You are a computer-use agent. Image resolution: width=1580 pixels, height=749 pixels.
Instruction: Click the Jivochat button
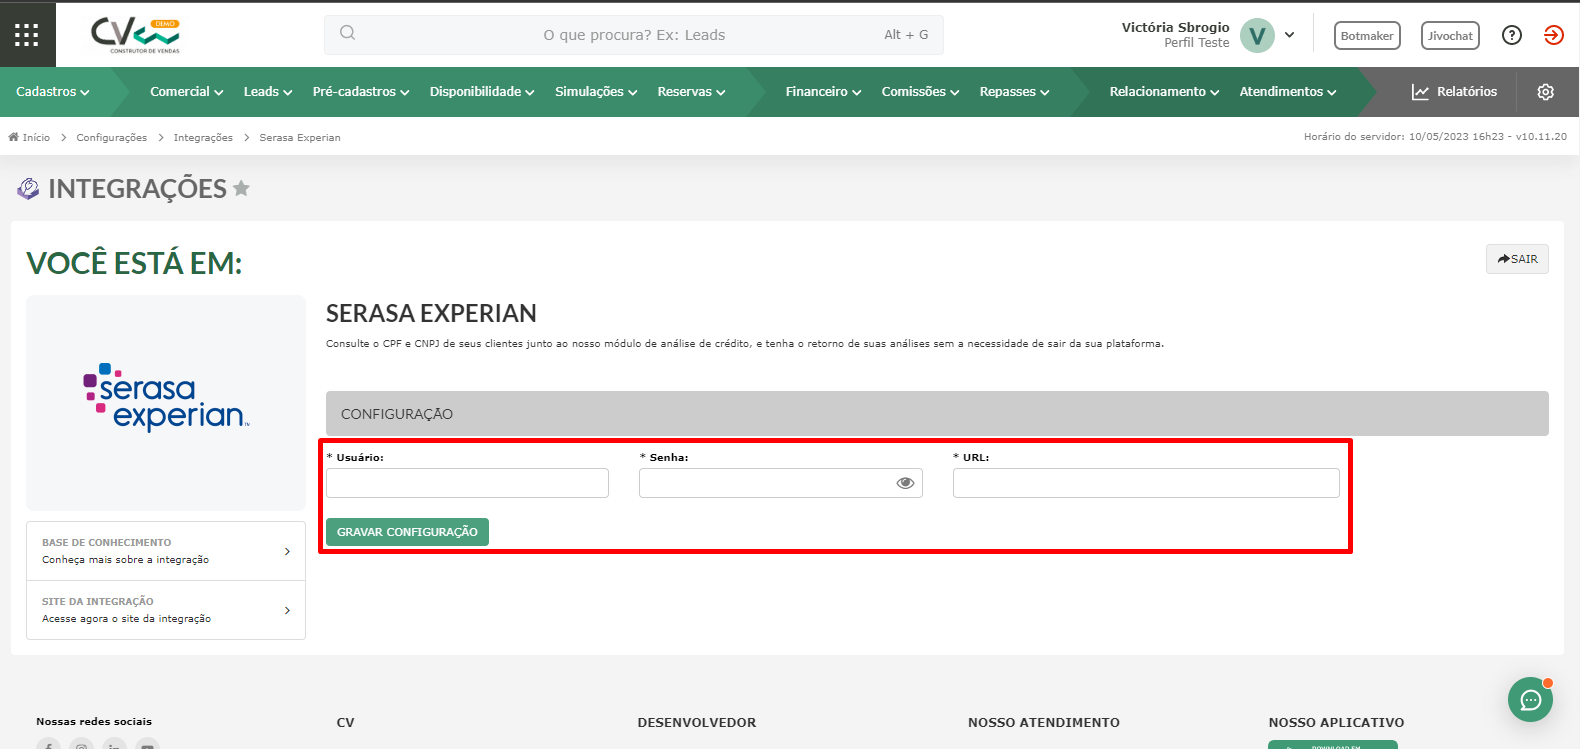point(1450,36)
